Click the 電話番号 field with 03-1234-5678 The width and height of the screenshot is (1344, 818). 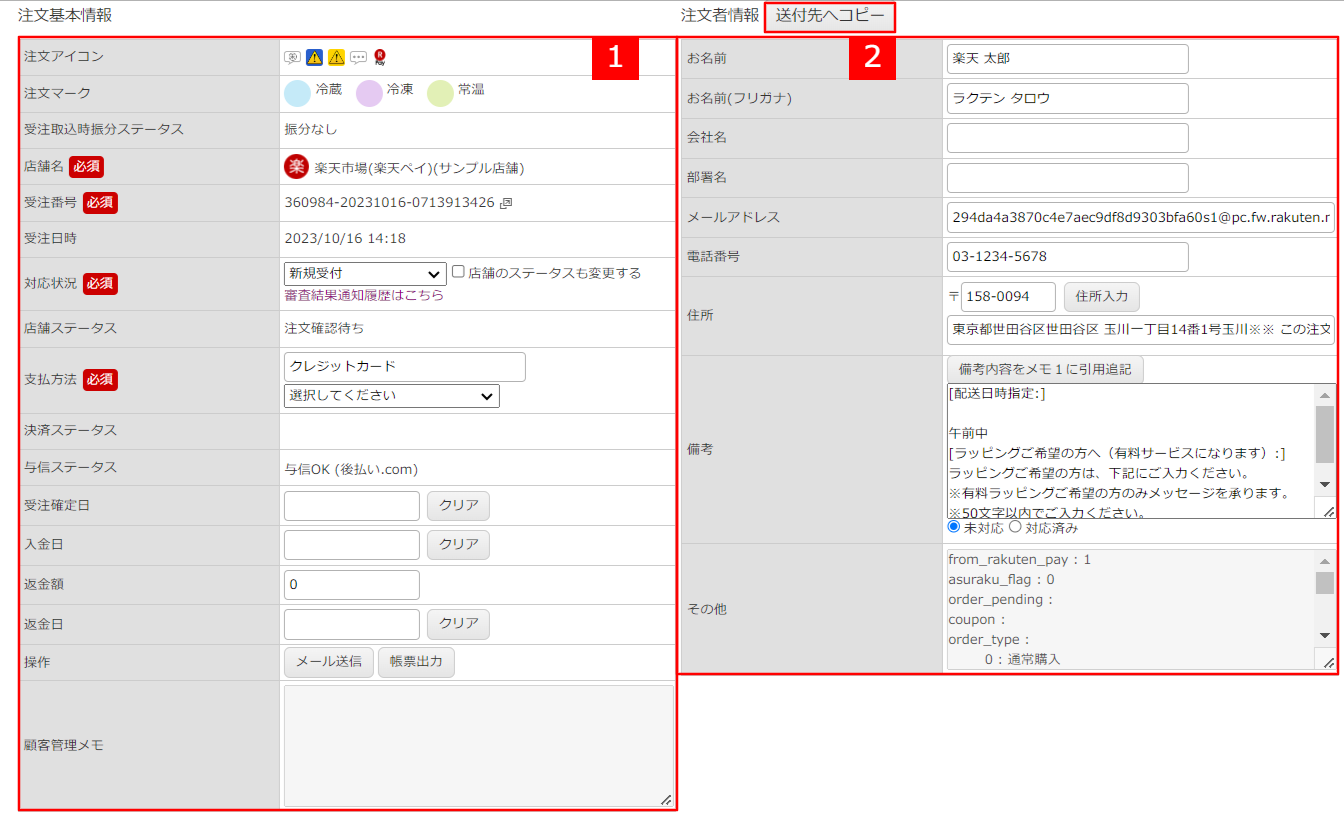[x=1068, y=257]
